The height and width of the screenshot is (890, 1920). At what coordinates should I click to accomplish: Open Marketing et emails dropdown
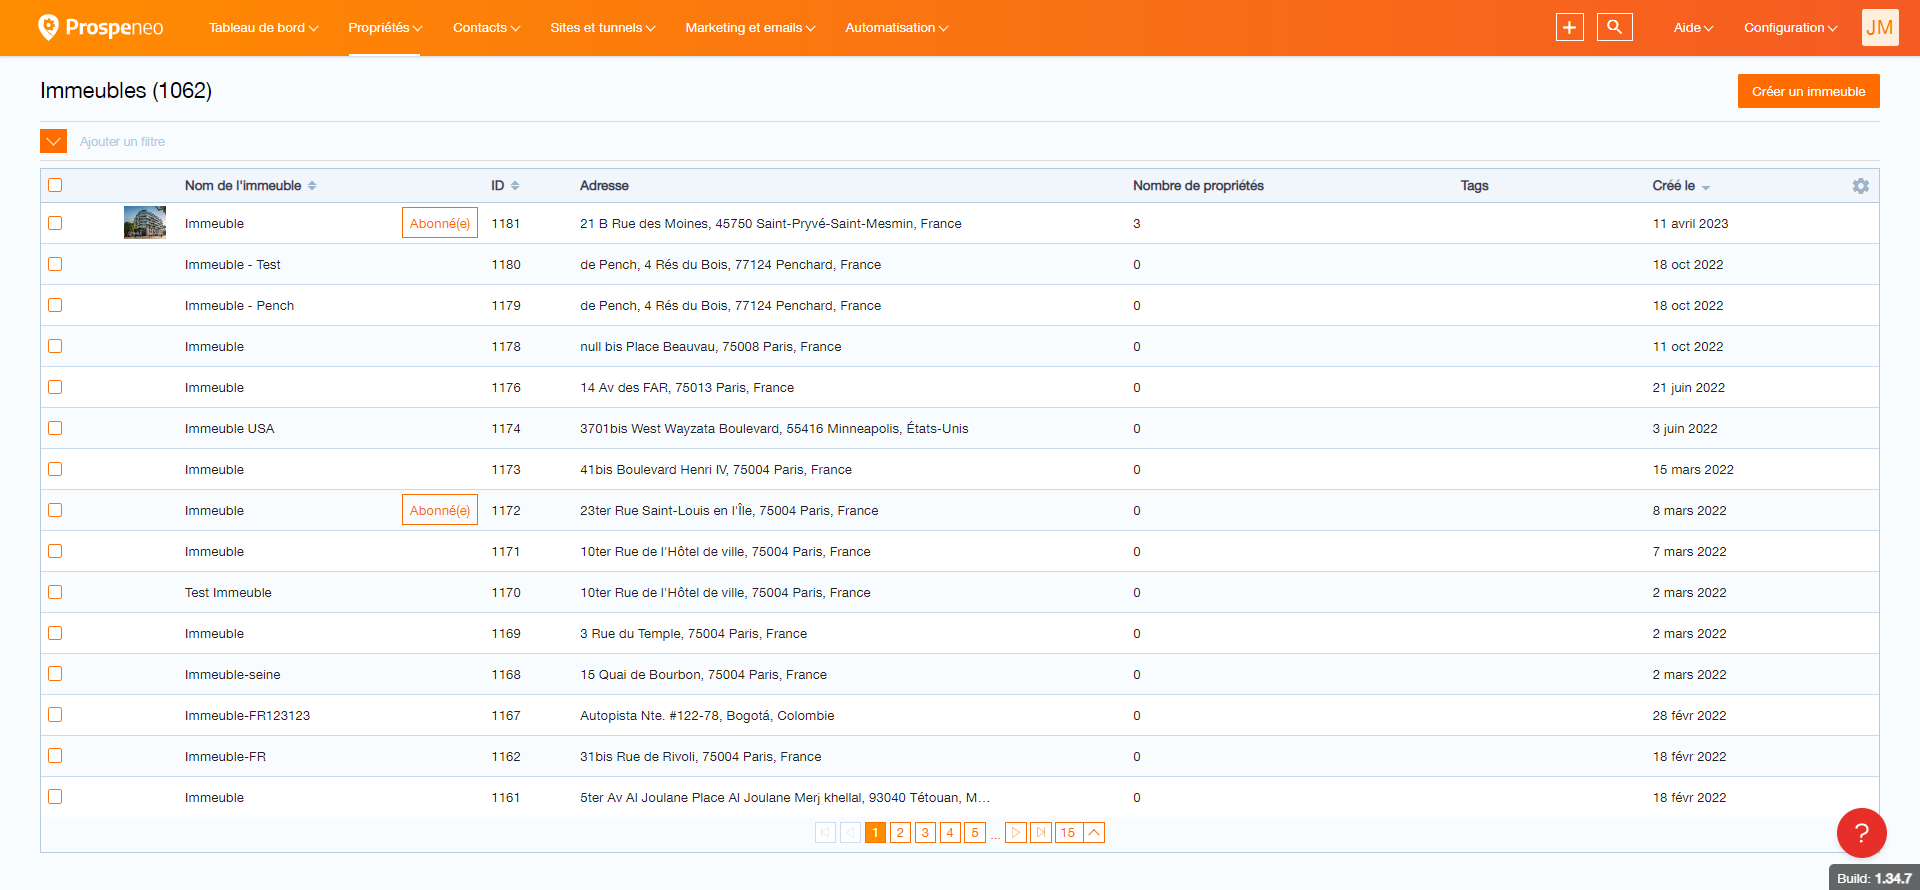[750, 28]
